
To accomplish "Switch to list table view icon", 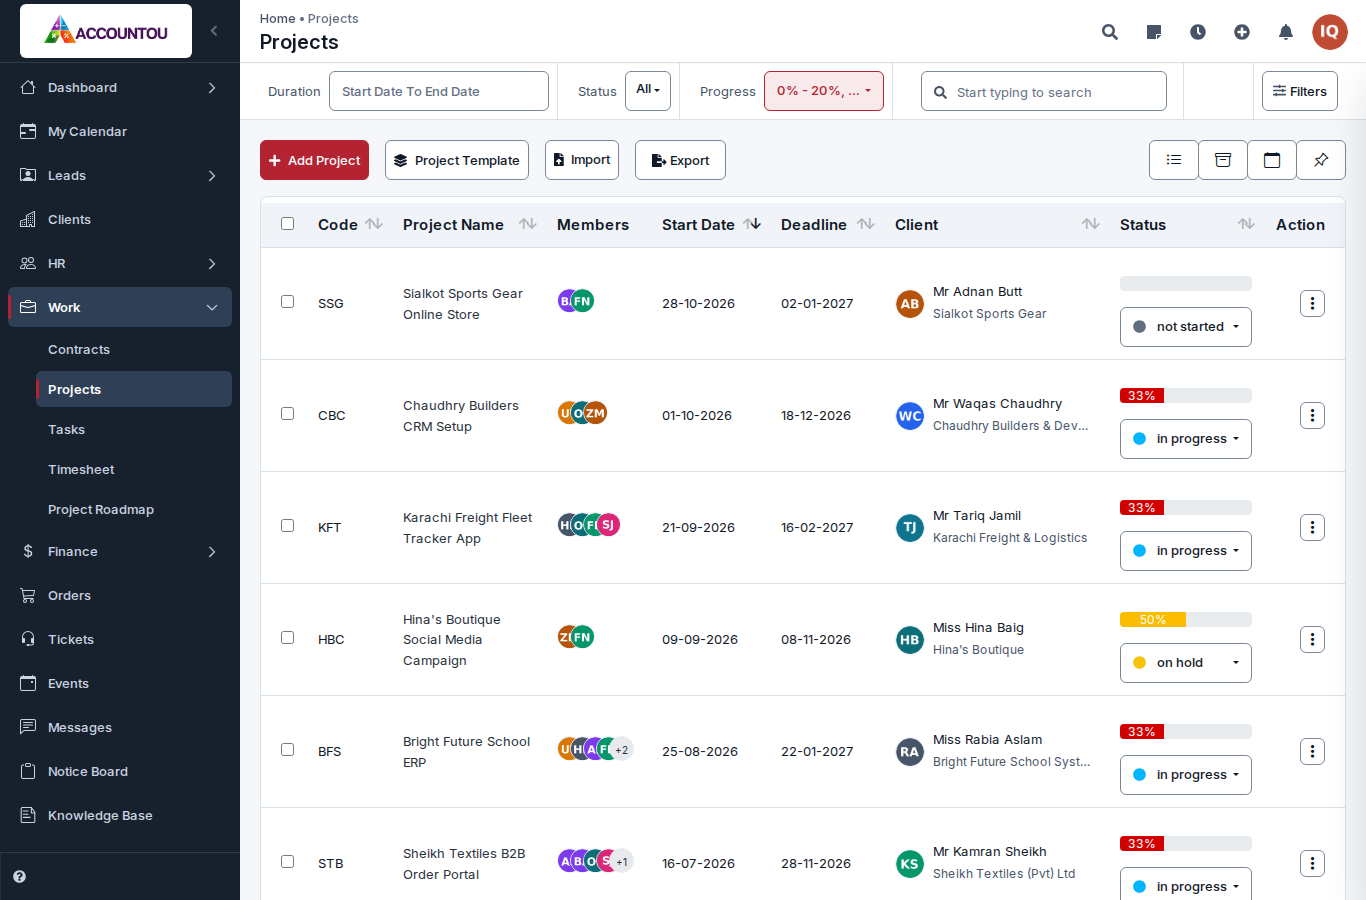I will [x=1174, y=160].
